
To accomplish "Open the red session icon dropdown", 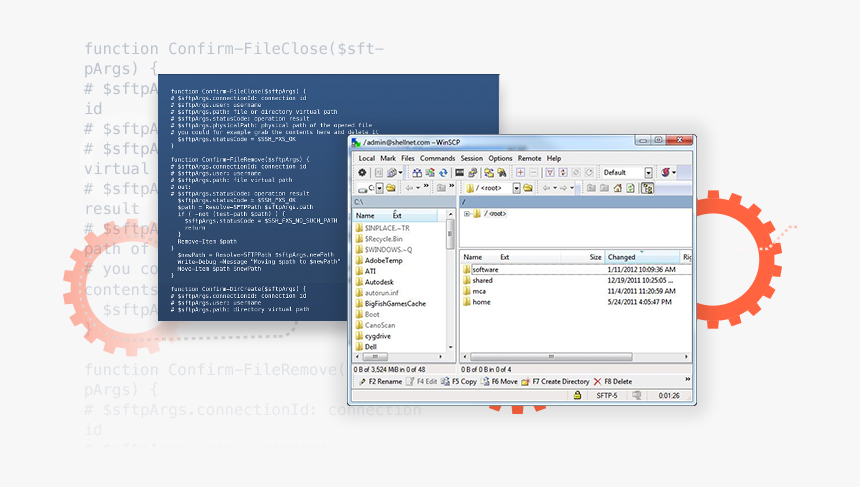I will pyautogui.click(x=674, y=173).
